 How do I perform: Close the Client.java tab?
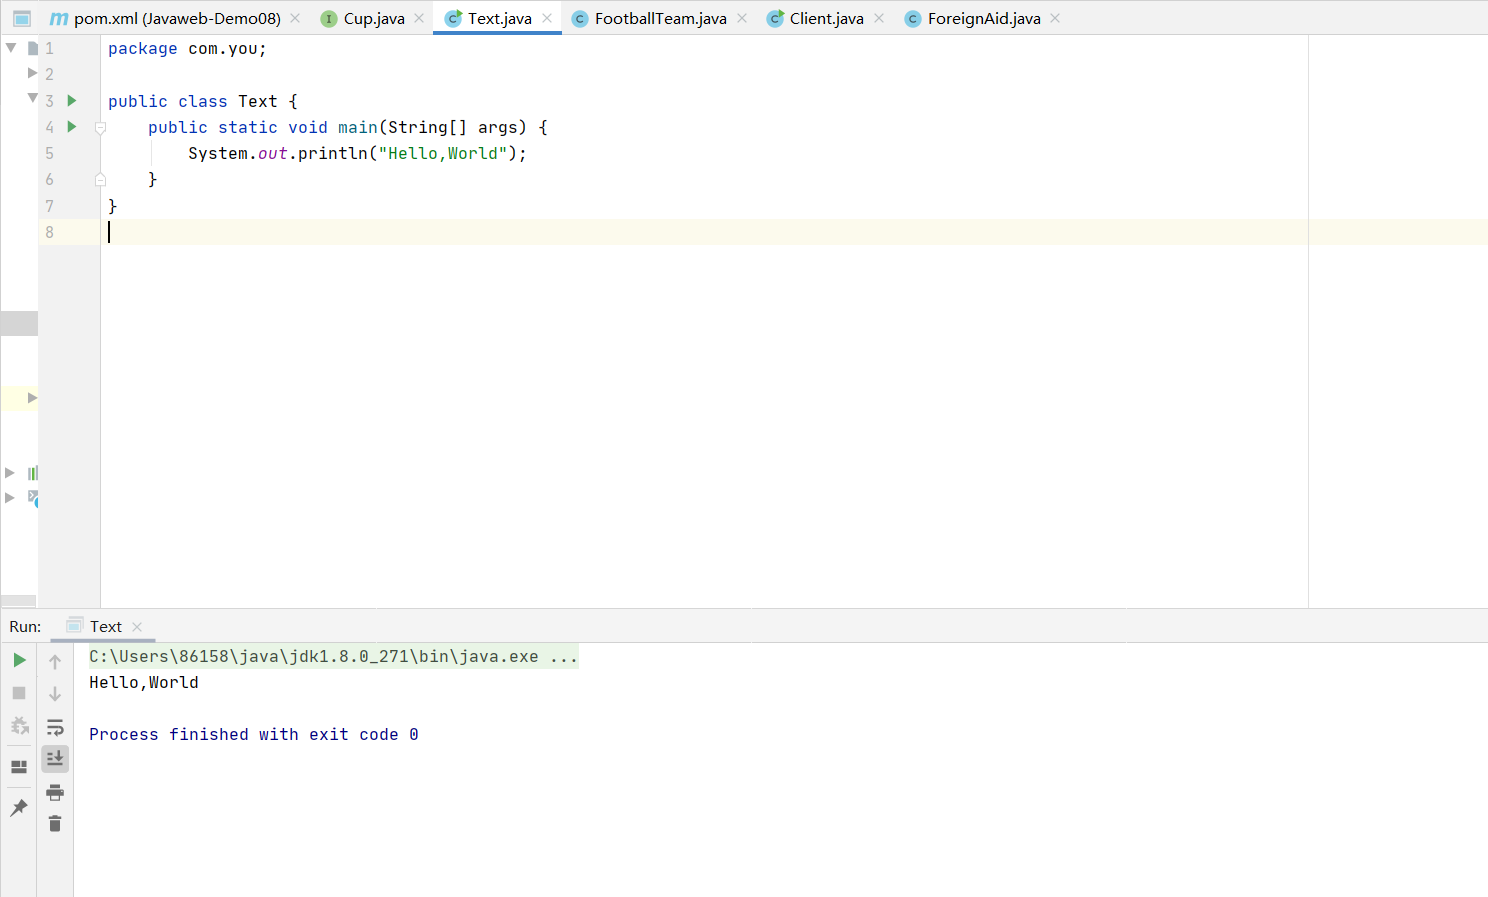click(x=879, y=19)
